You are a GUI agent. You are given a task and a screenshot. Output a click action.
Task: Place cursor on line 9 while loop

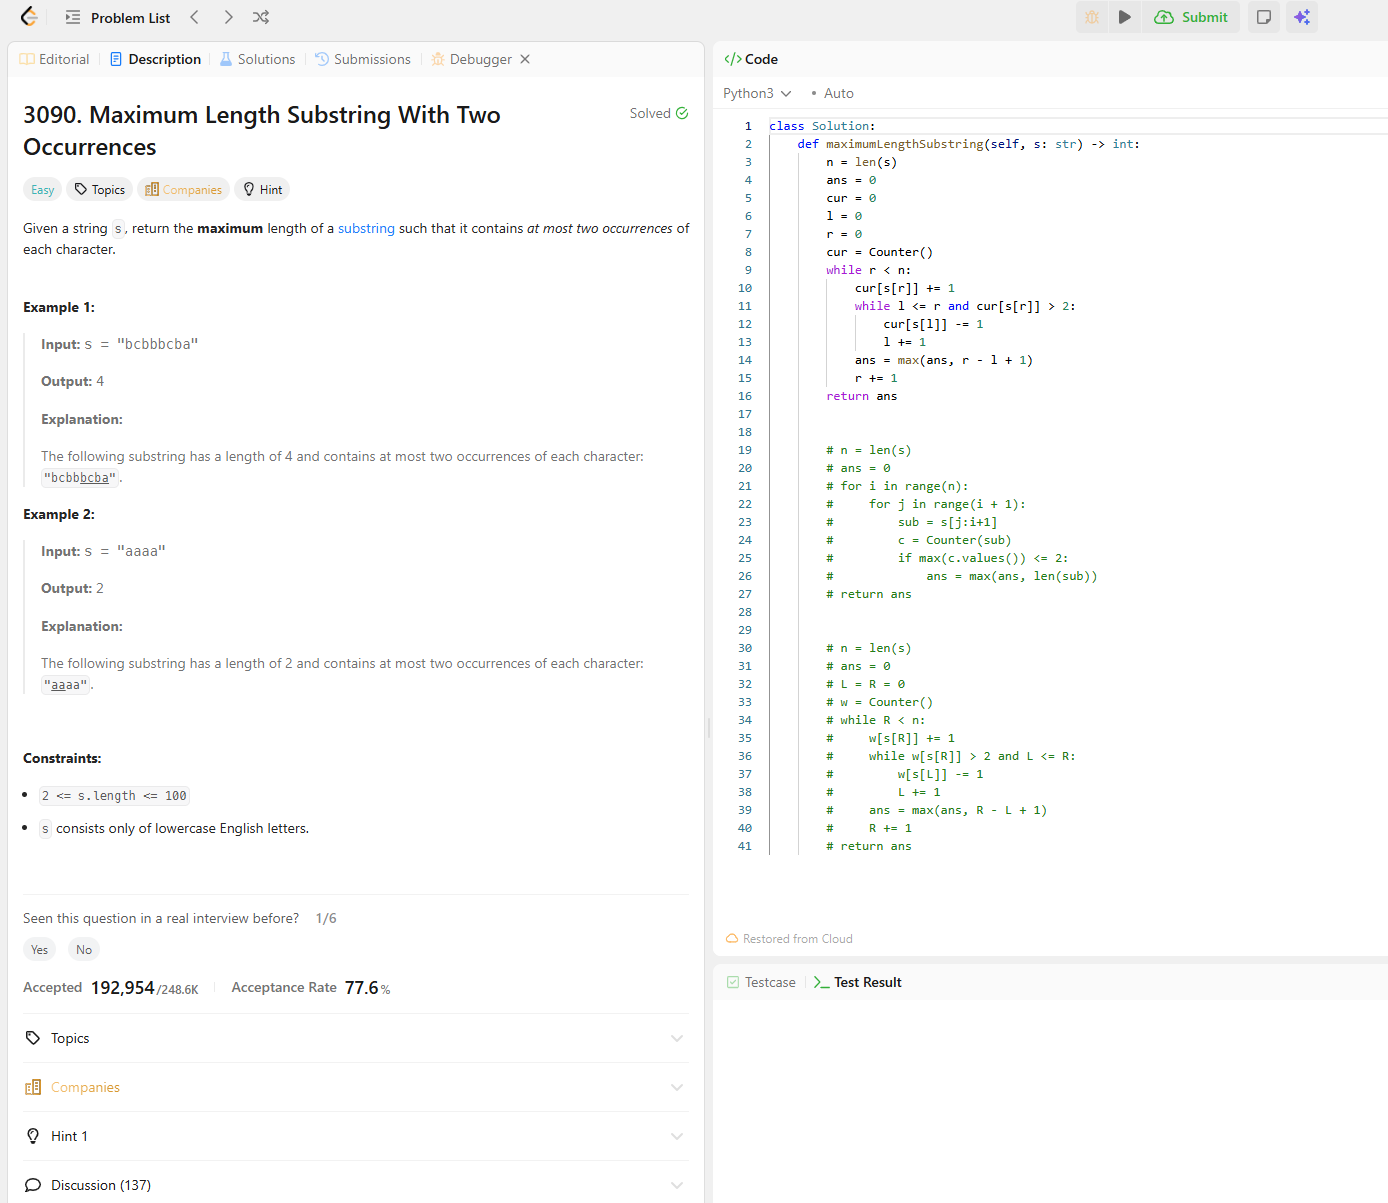point(868,270)
